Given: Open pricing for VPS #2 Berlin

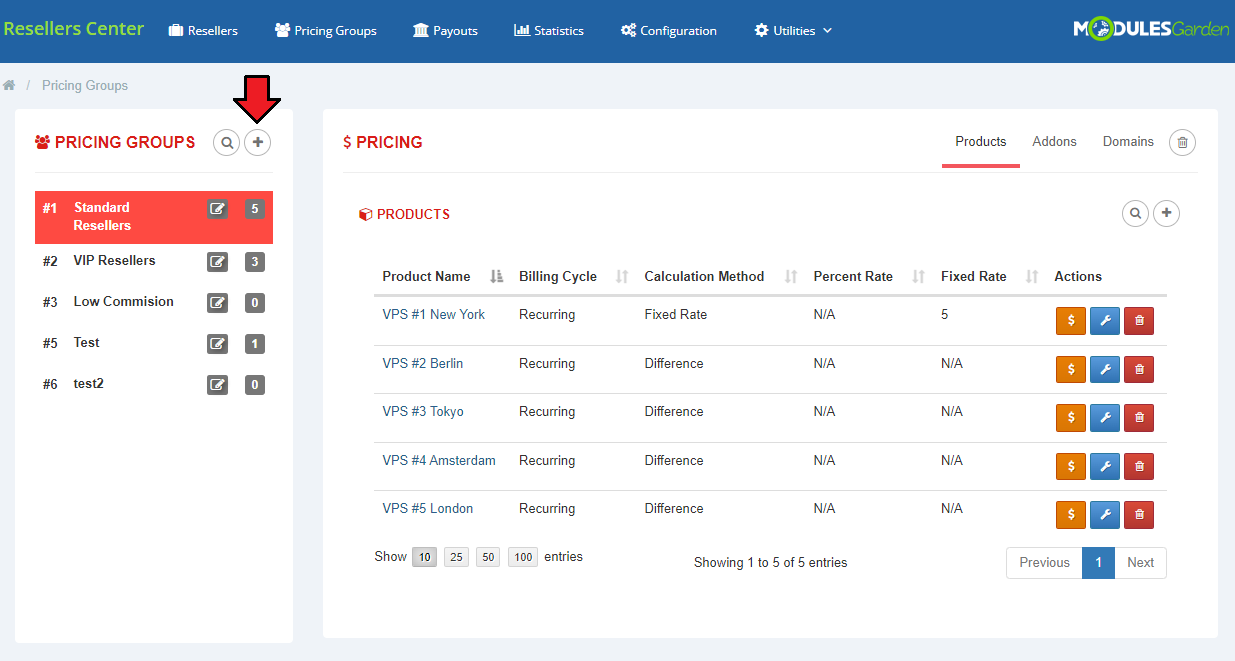Looking at the screenshot, I should (x=1071, y=370).
